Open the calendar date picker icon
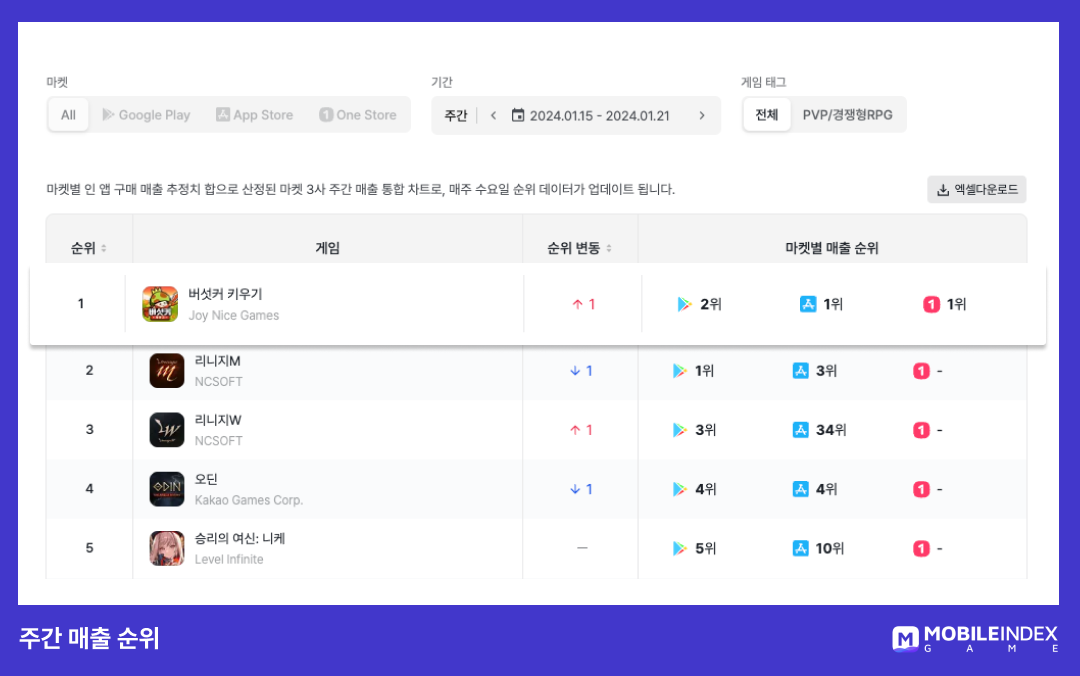 (518, 115)
